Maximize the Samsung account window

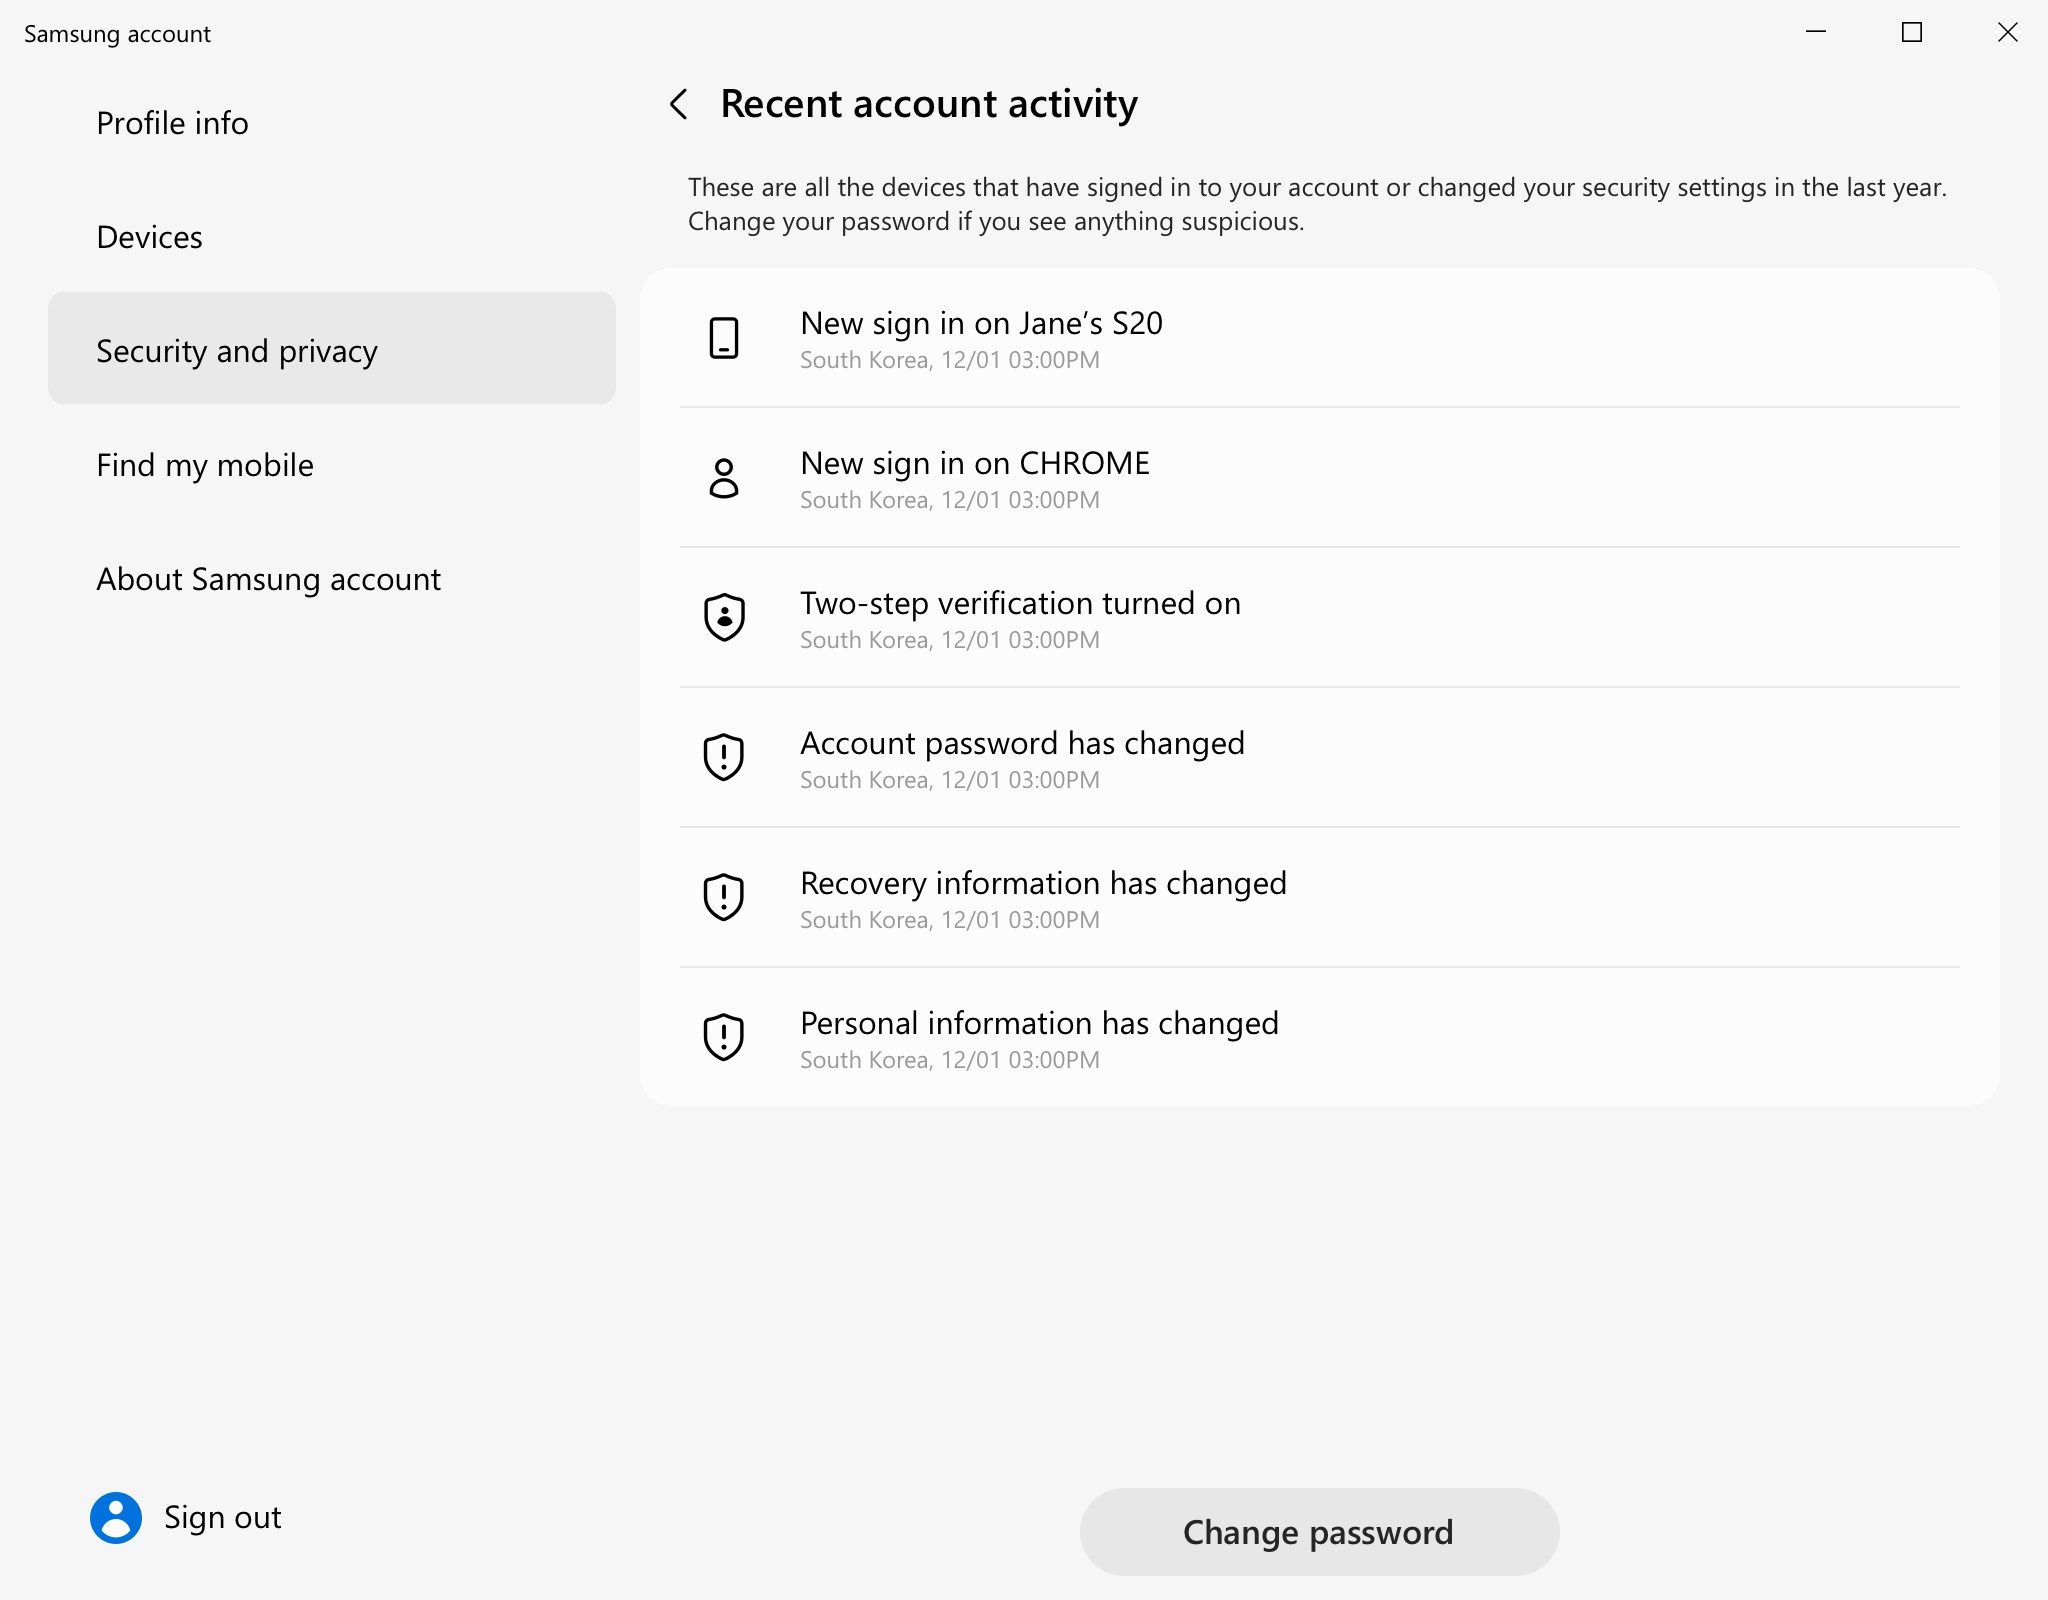click(x=1911, y=33)
